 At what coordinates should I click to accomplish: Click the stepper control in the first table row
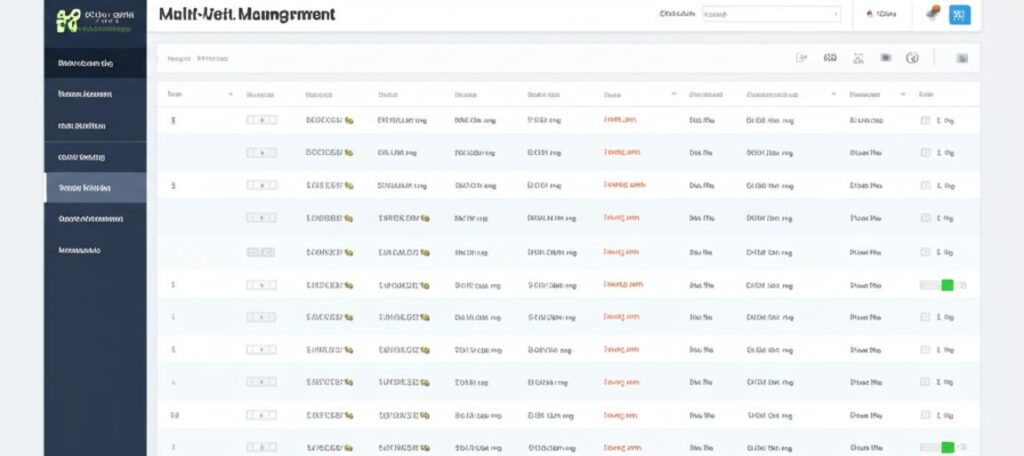point(261,120)
